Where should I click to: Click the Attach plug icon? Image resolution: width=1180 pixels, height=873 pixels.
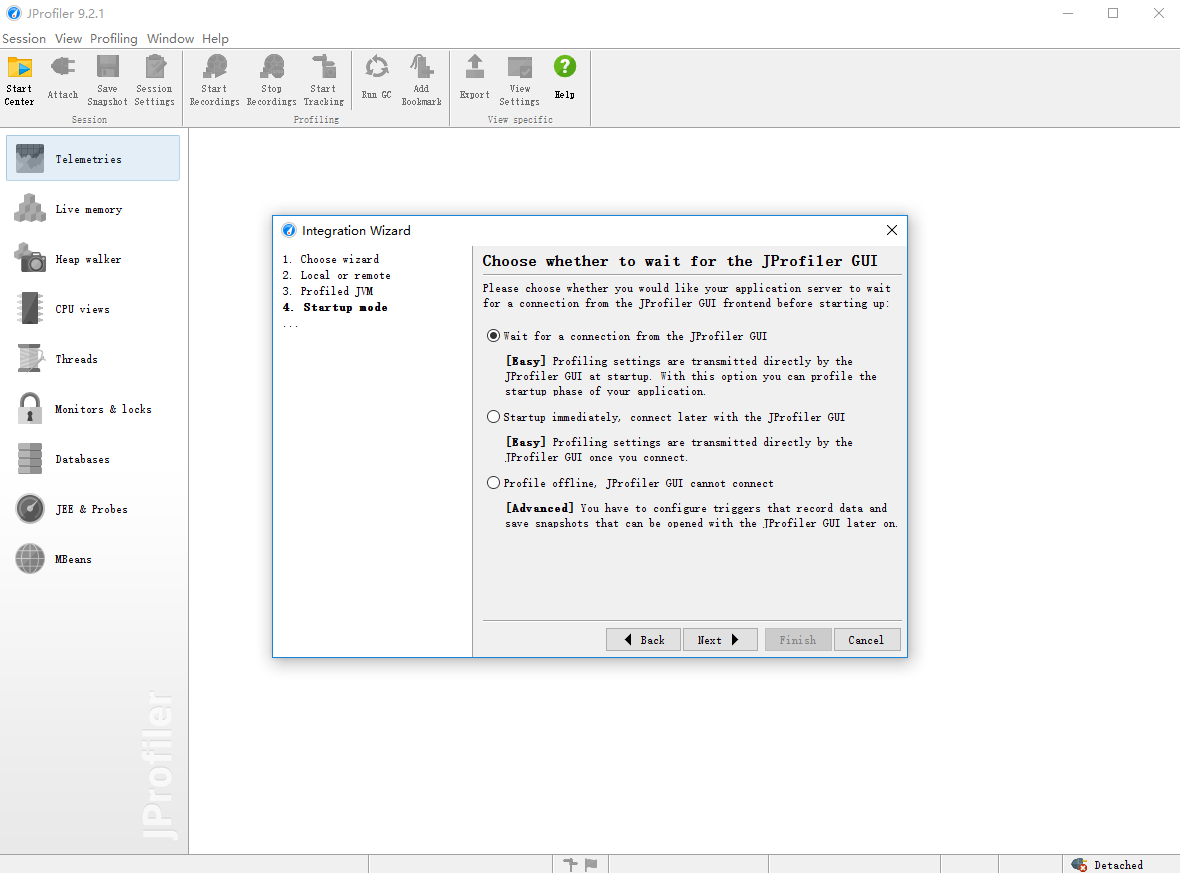(62, 67)
